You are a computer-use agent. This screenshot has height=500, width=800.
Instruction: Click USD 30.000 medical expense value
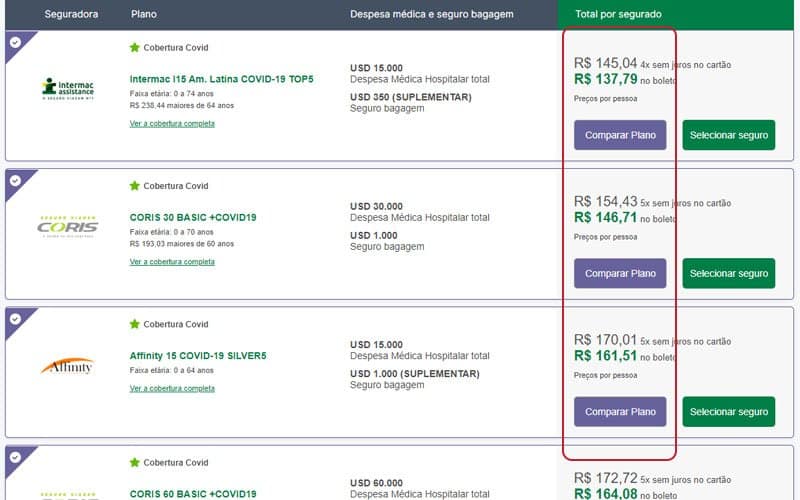[x=376, y=206]
